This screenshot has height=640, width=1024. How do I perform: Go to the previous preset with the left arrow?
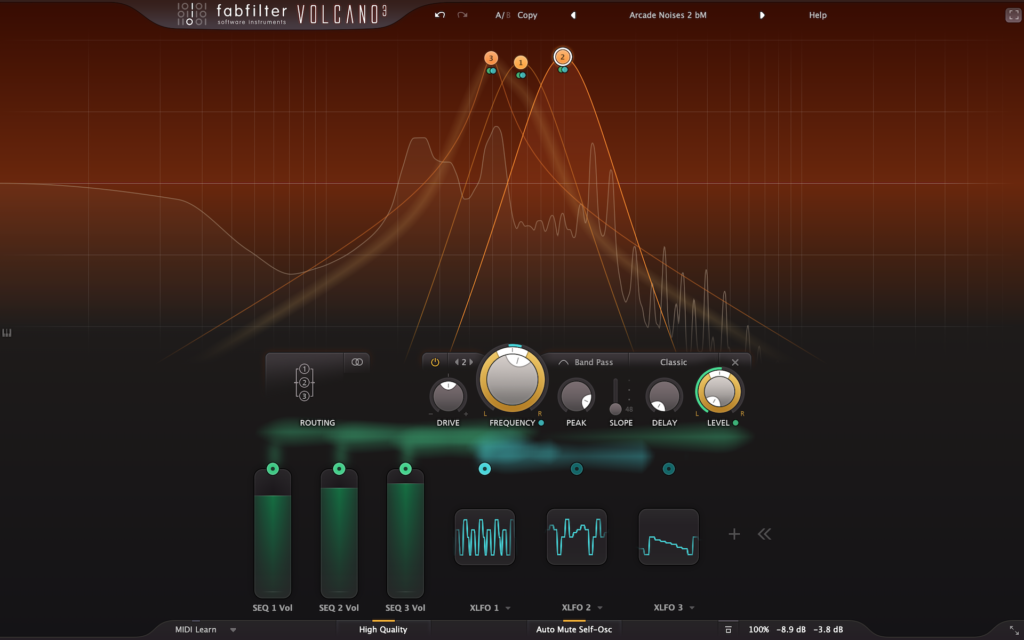(573, 15)
